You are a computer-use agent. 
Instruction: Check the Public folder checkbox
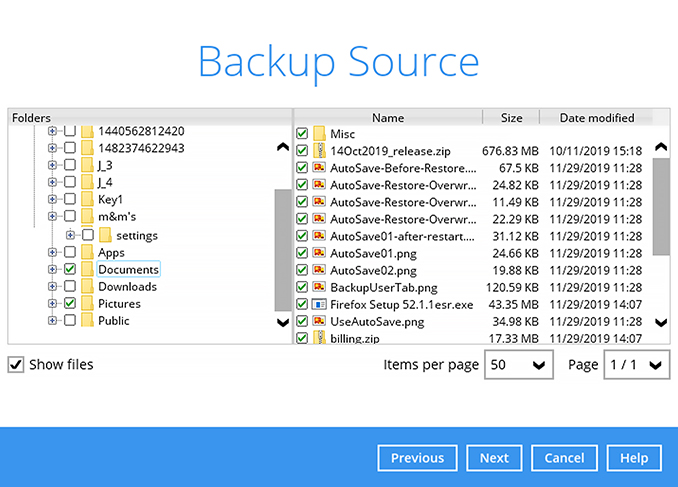[x=70, y=320]
